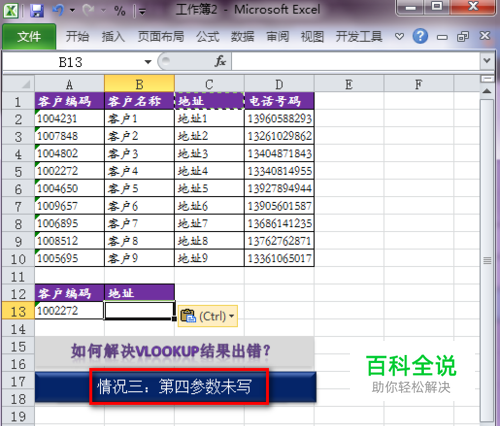
Task: Expand the formula bar
Action: pyautogui.click(x=487, y=61)
